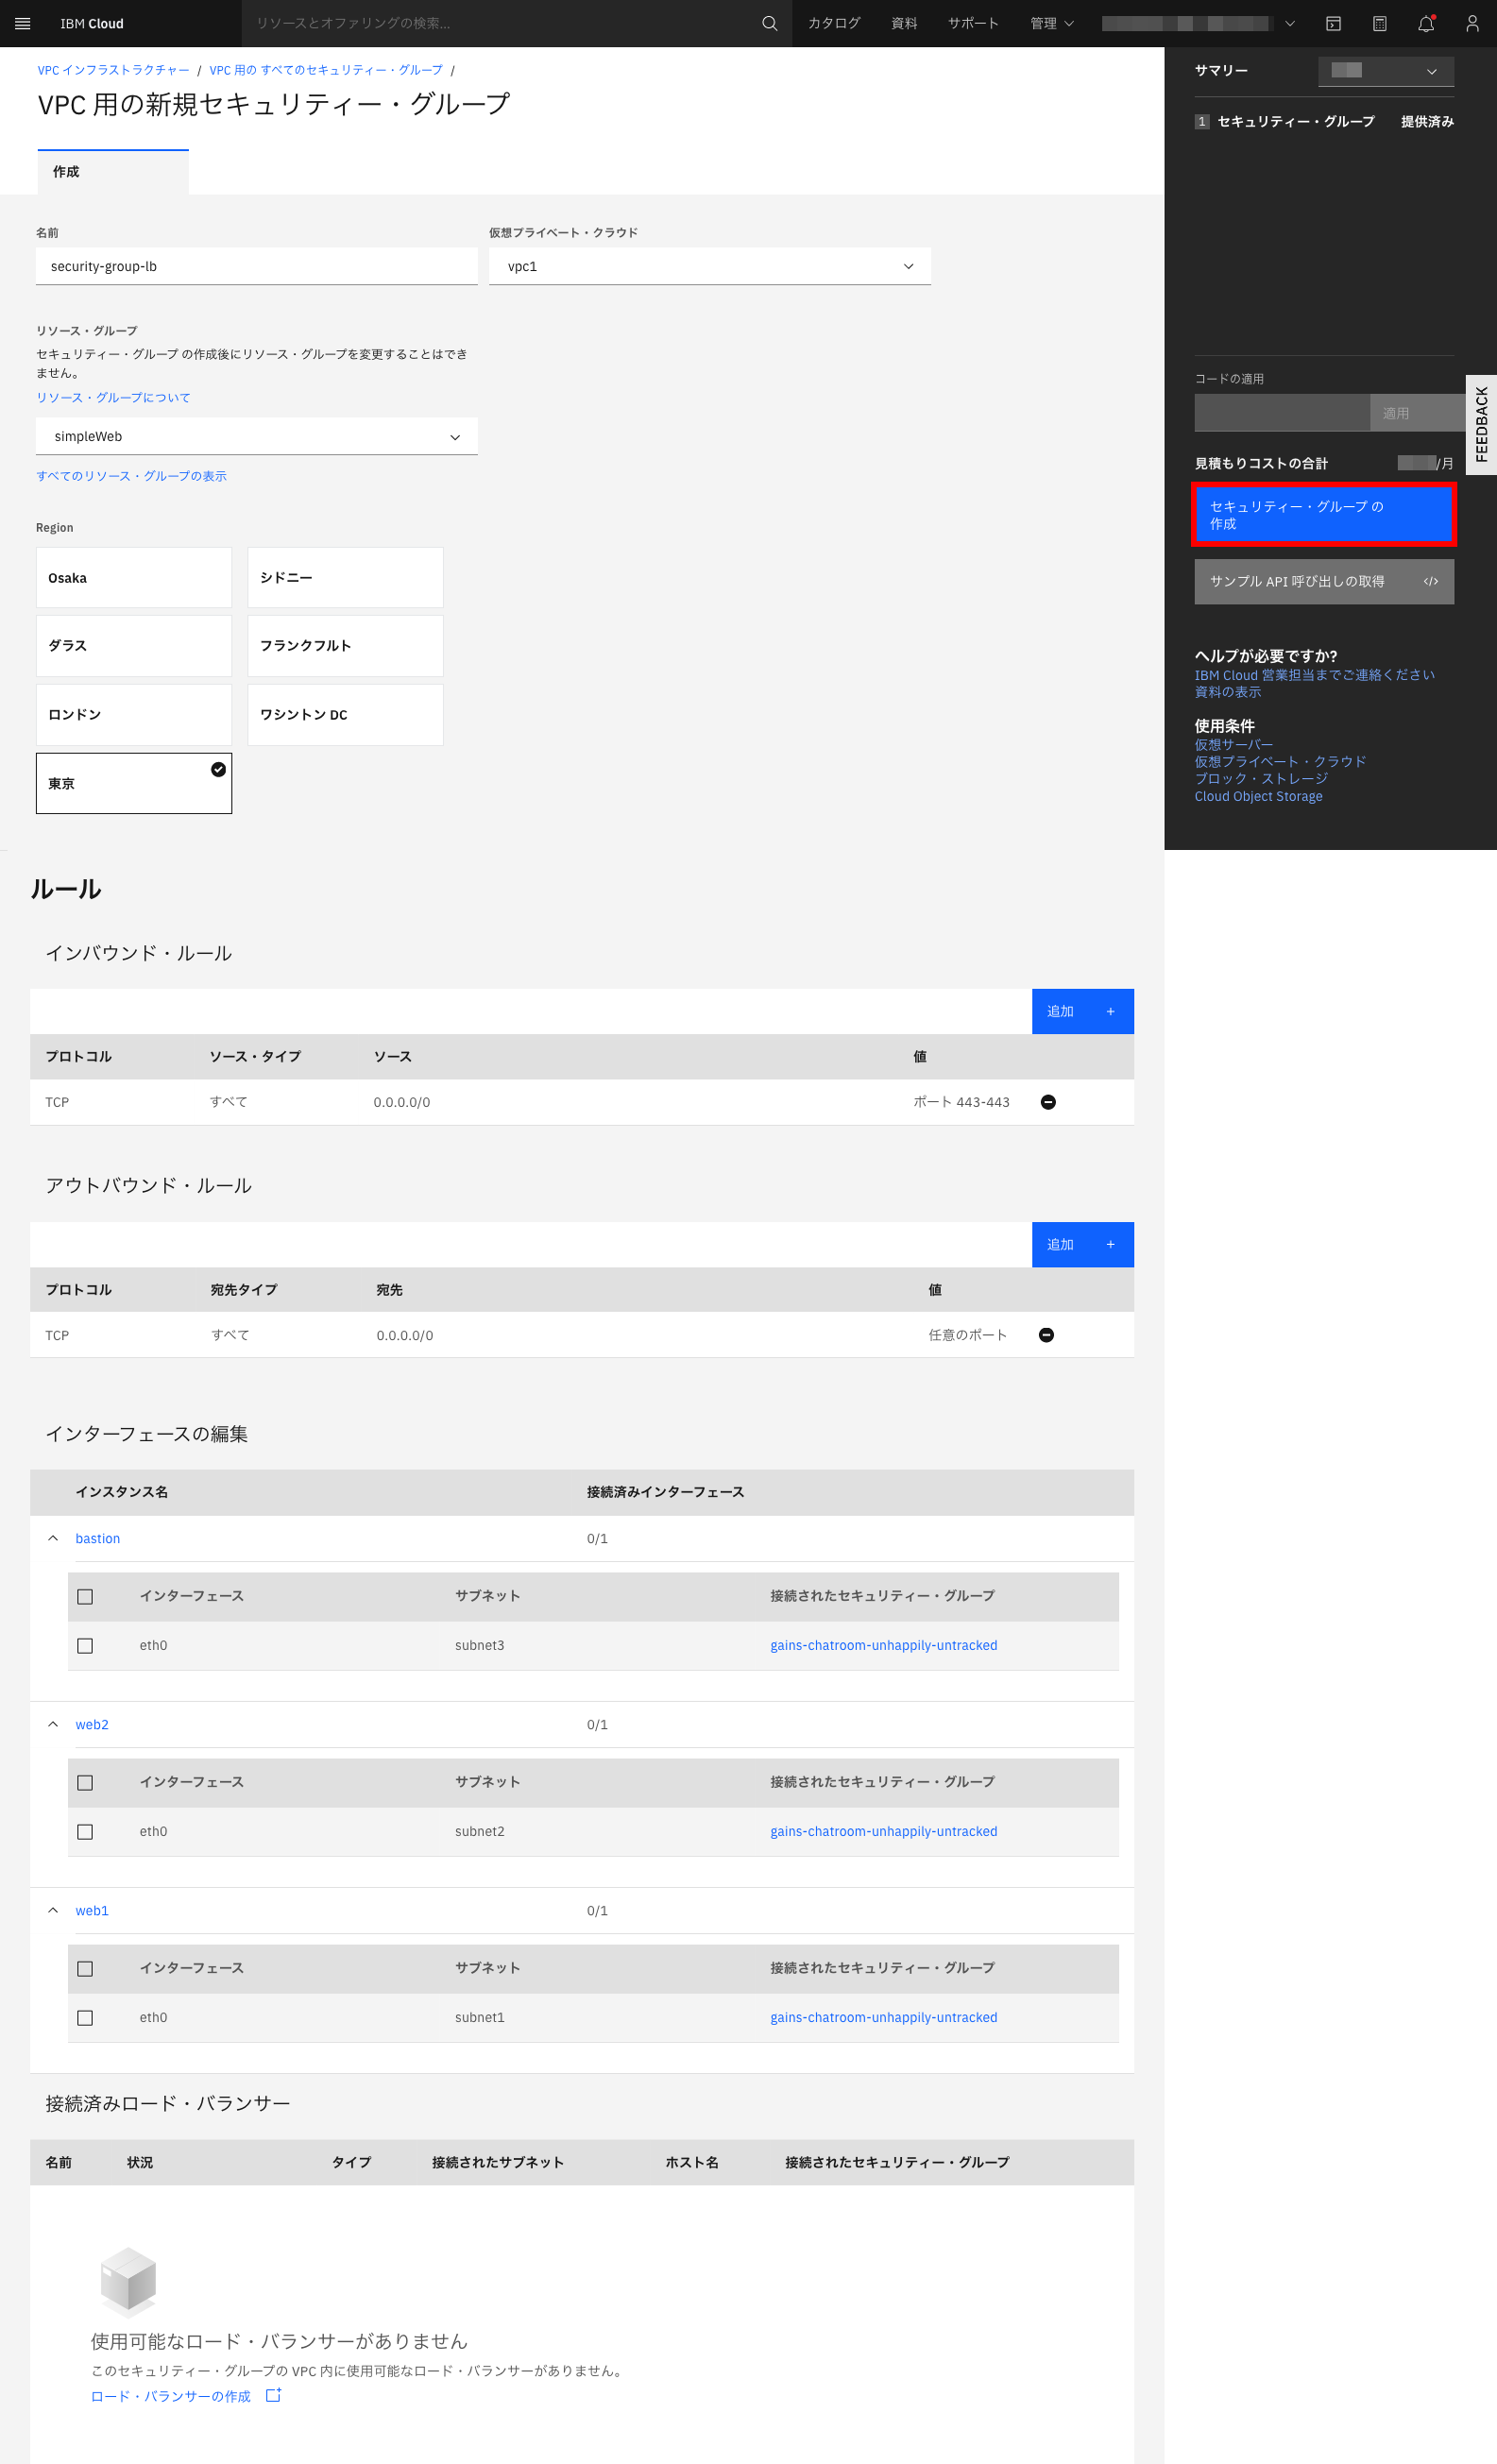Click the IBM Cloud logo

(92, 23)
